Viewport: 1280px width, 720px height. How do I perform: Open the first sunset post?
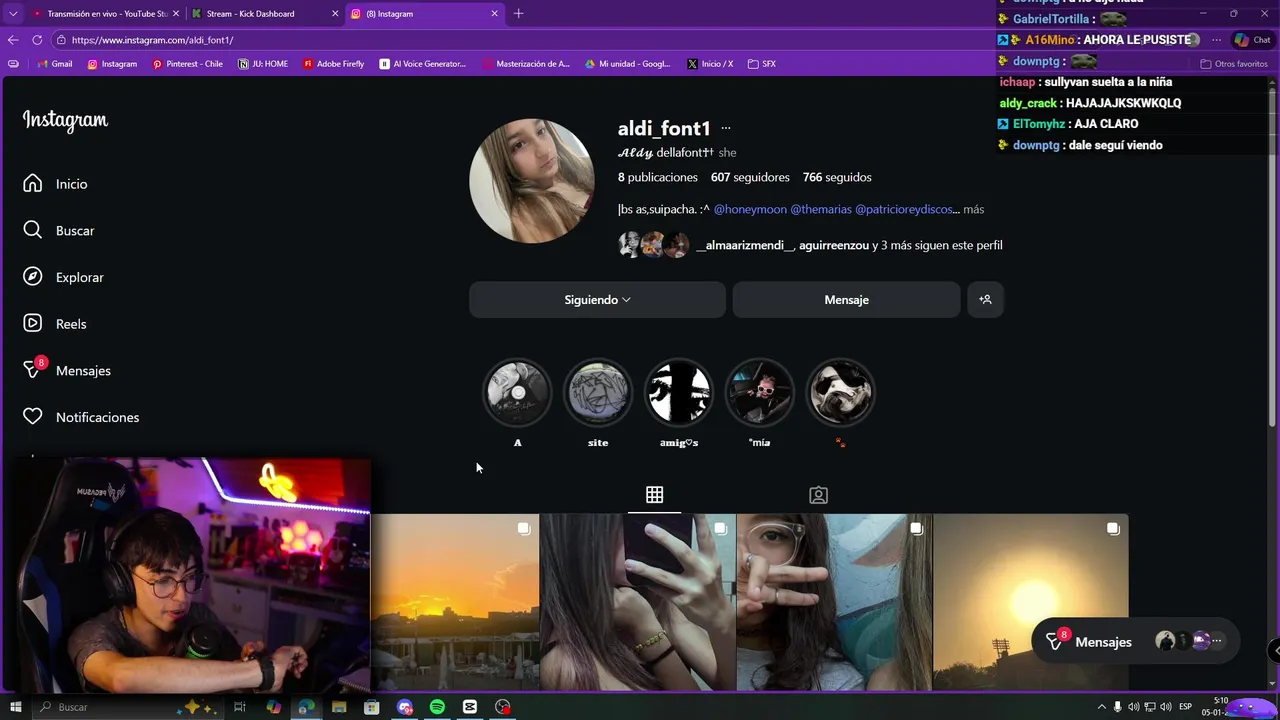tap(455, 602)
